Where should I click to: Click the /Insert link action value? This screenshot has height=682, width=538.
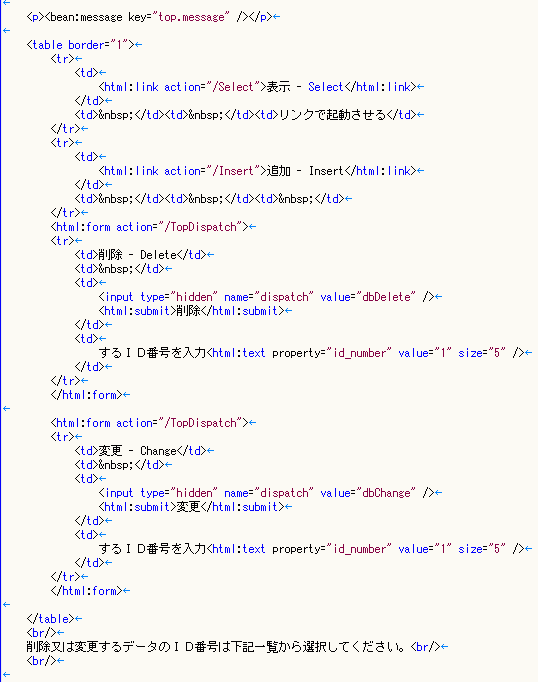[235, 171]
